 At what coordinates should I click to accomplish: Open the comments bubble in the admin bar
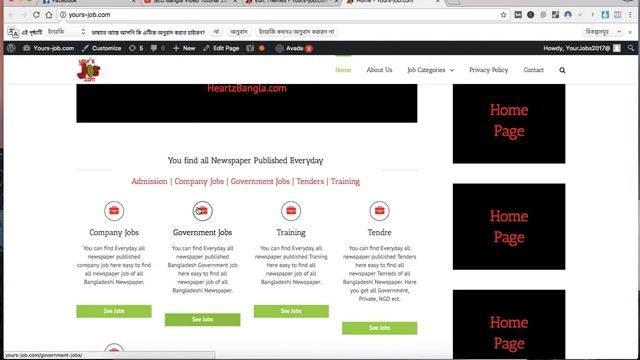tap(158, 48)
